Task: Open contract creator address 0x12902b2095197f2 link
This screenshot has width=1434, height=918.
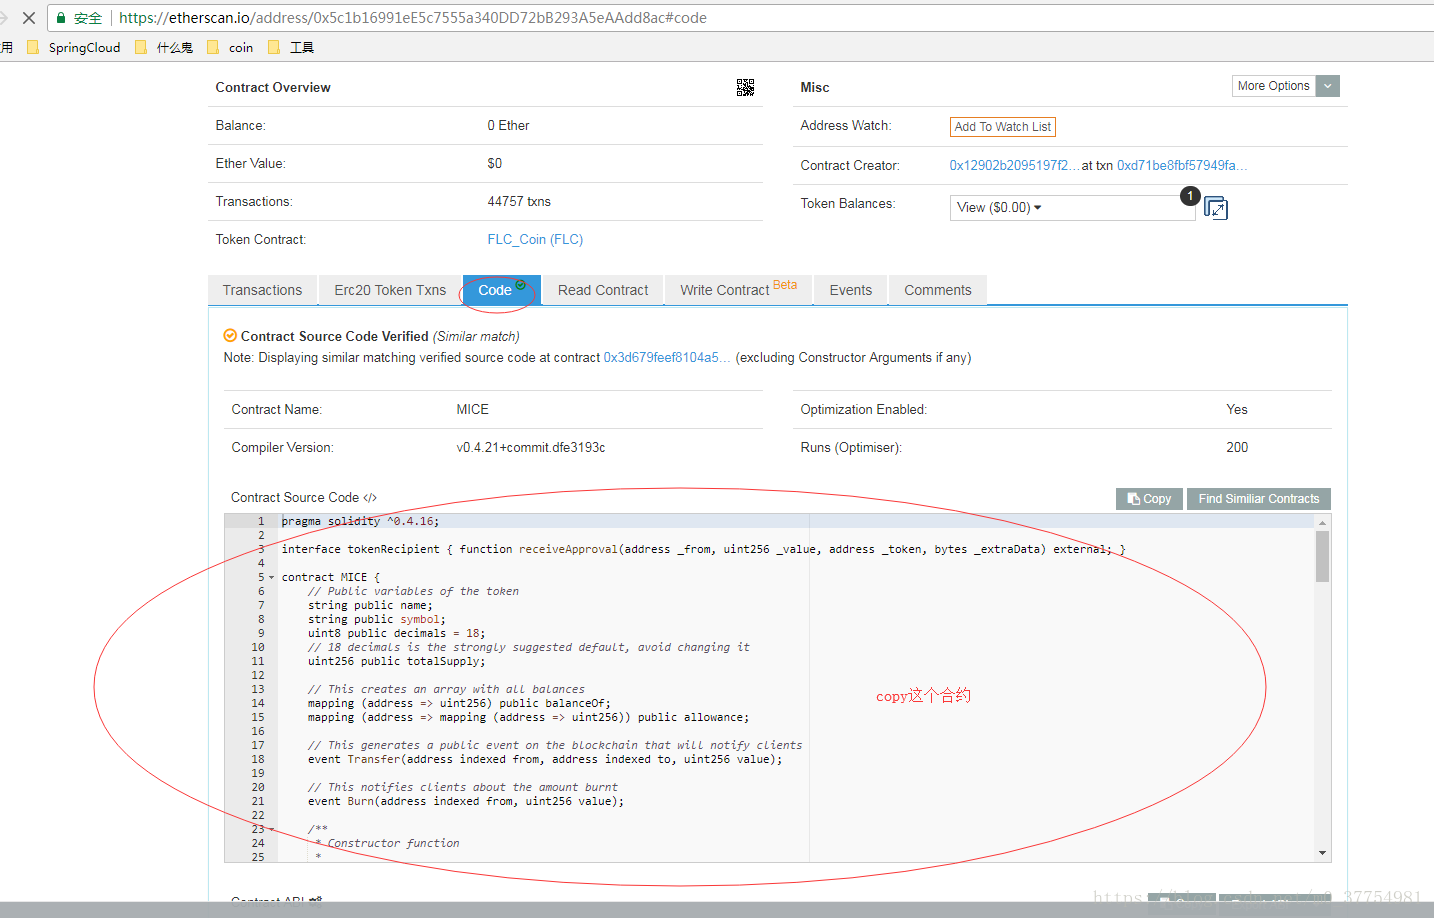Action: point(1014,165)
